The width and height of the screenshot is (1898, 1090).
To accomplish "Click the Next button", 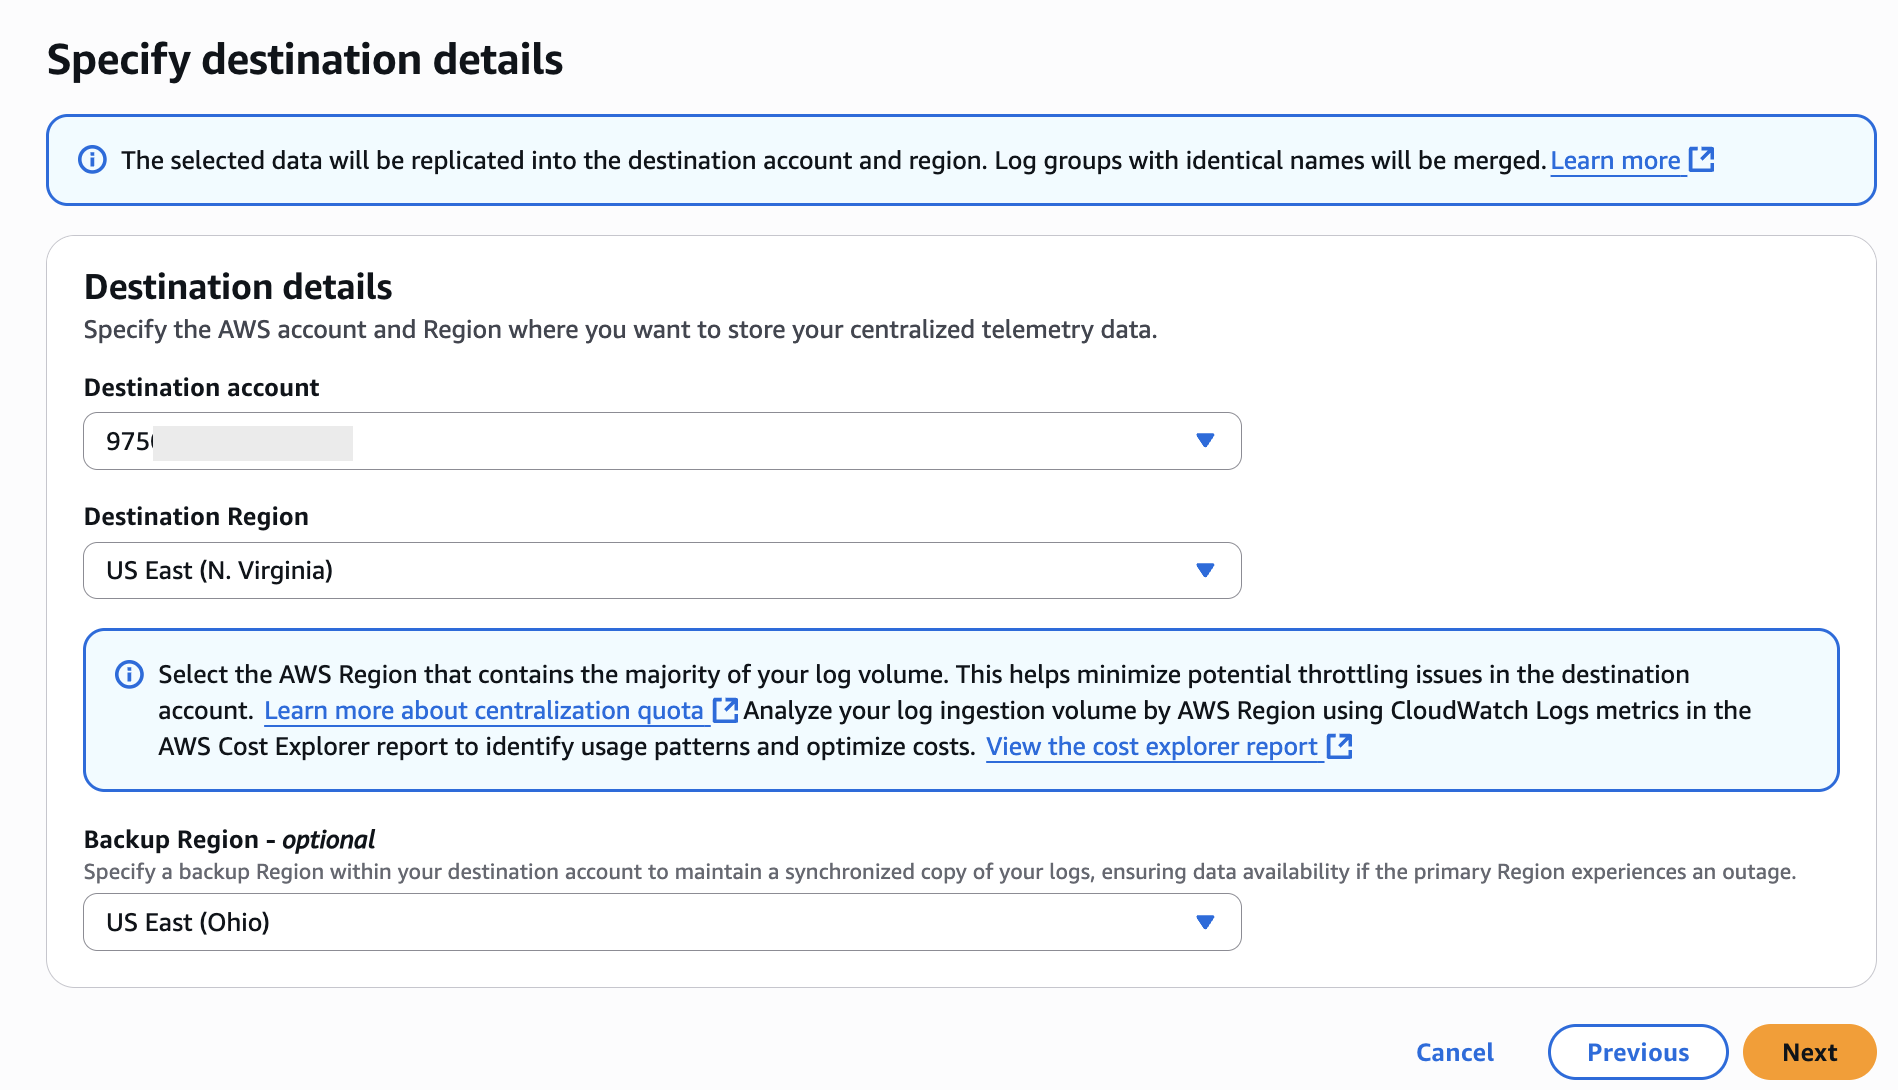I will 1809,1052.
